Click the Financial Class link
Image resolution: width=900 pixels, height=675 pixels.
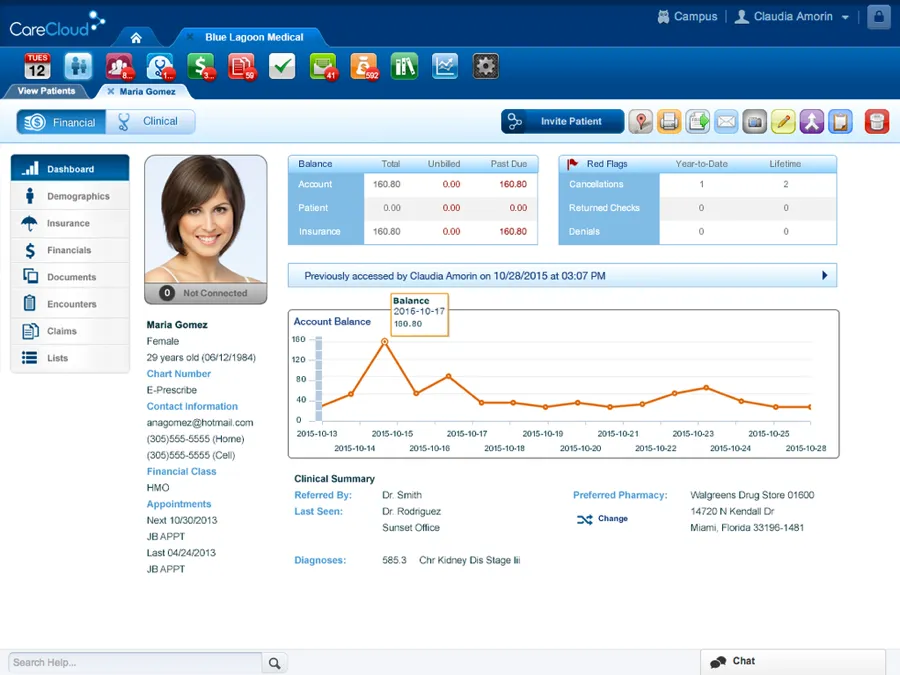click(x=181, y=471)
